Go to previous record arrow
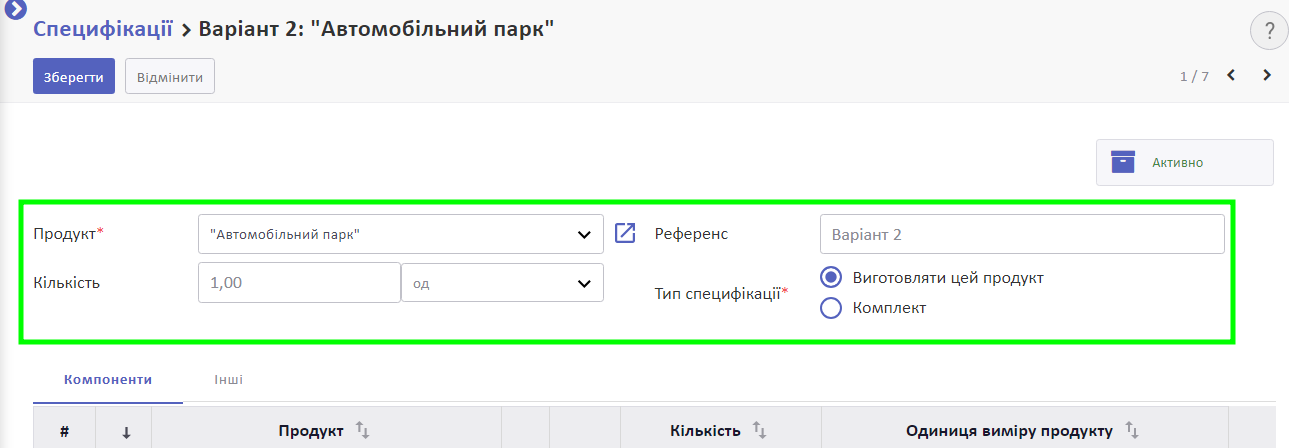The width and height of the screenshot is (1289, 448). pos(1231,75)
